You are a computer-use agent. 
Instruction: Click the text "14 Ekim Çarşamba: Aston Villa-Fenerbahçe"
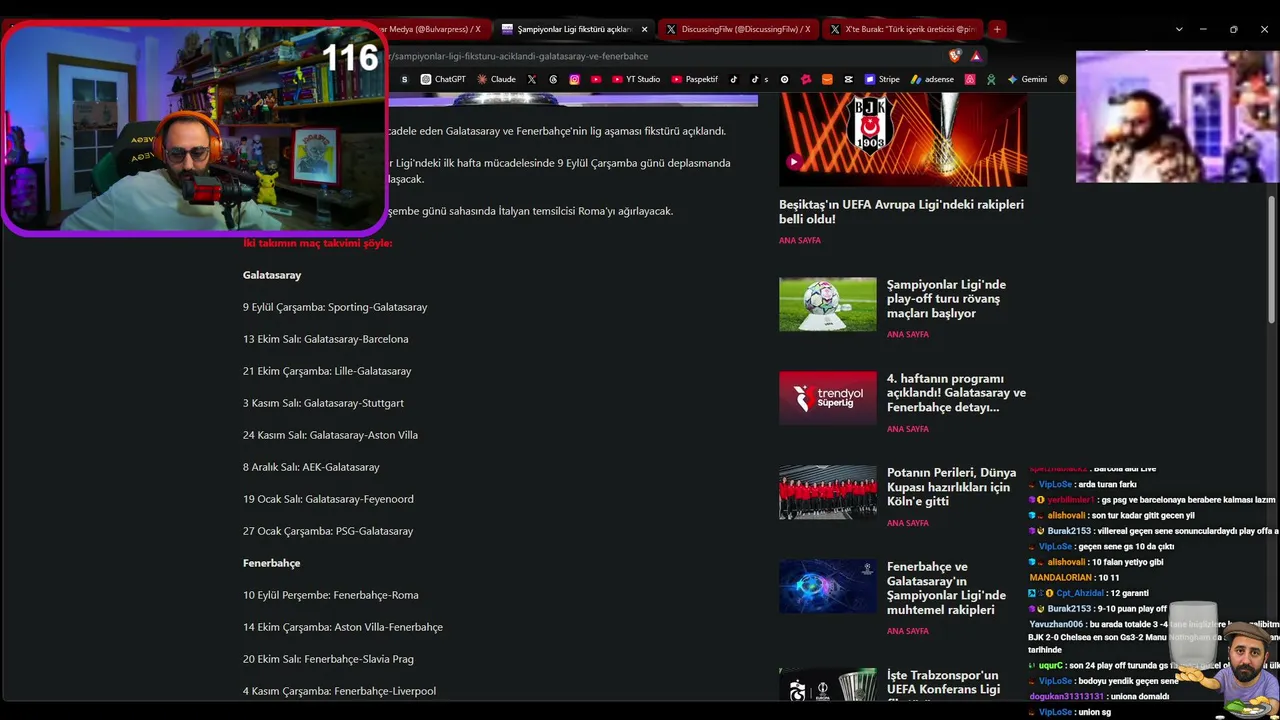(343, 627)
